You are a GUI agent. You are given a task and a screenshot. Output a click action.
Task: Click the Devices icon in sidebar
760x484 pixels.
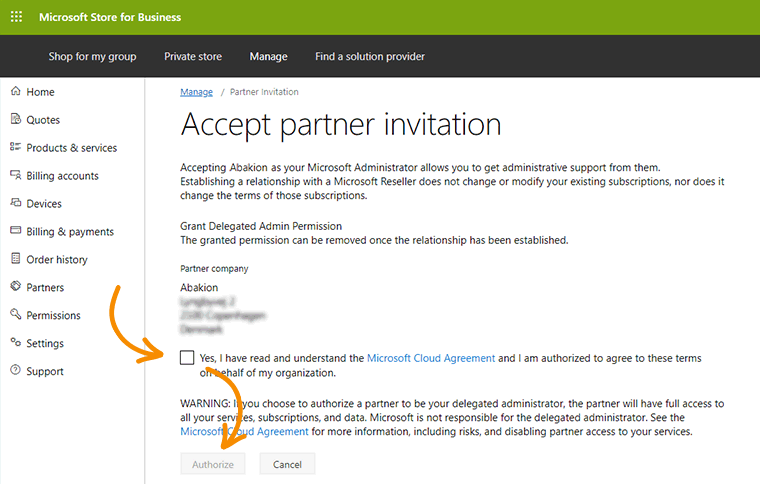16,203
